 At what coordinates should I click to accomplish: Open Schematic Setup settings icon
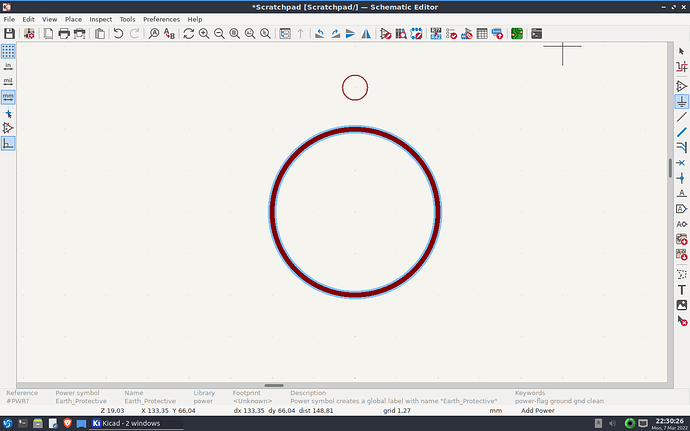coord(29,33)
